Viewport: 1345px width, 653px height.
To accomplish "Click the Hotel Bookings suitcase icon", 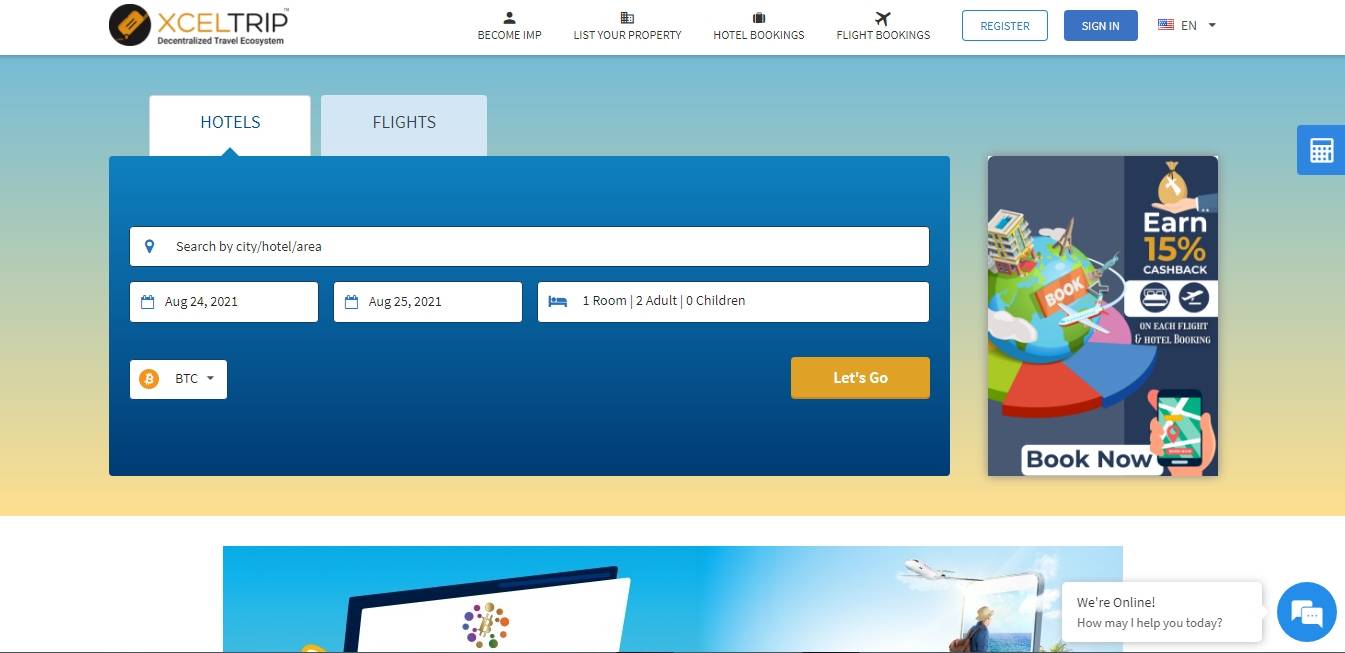I will tap(758, 18).
